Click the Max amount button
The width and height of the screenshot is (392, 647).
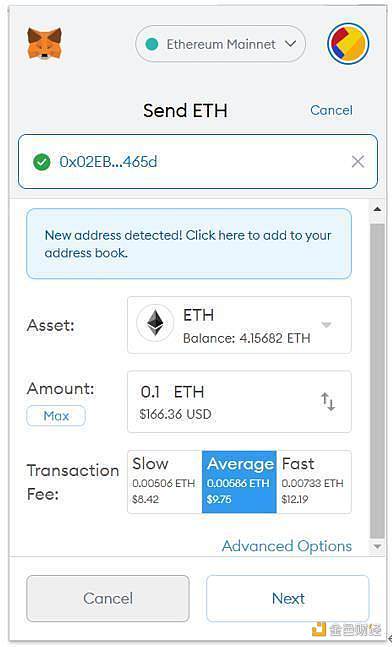tap(56, 416)
